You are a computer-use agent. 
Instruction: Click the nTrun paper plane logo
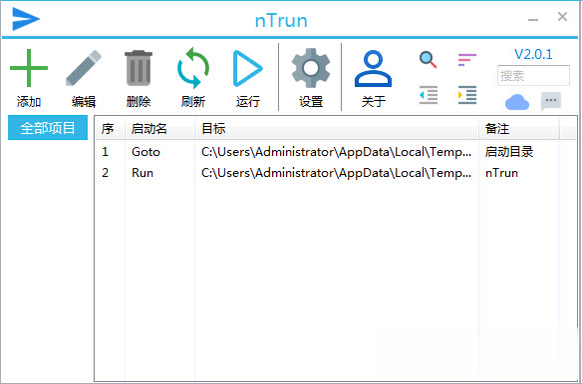(26, 19)
